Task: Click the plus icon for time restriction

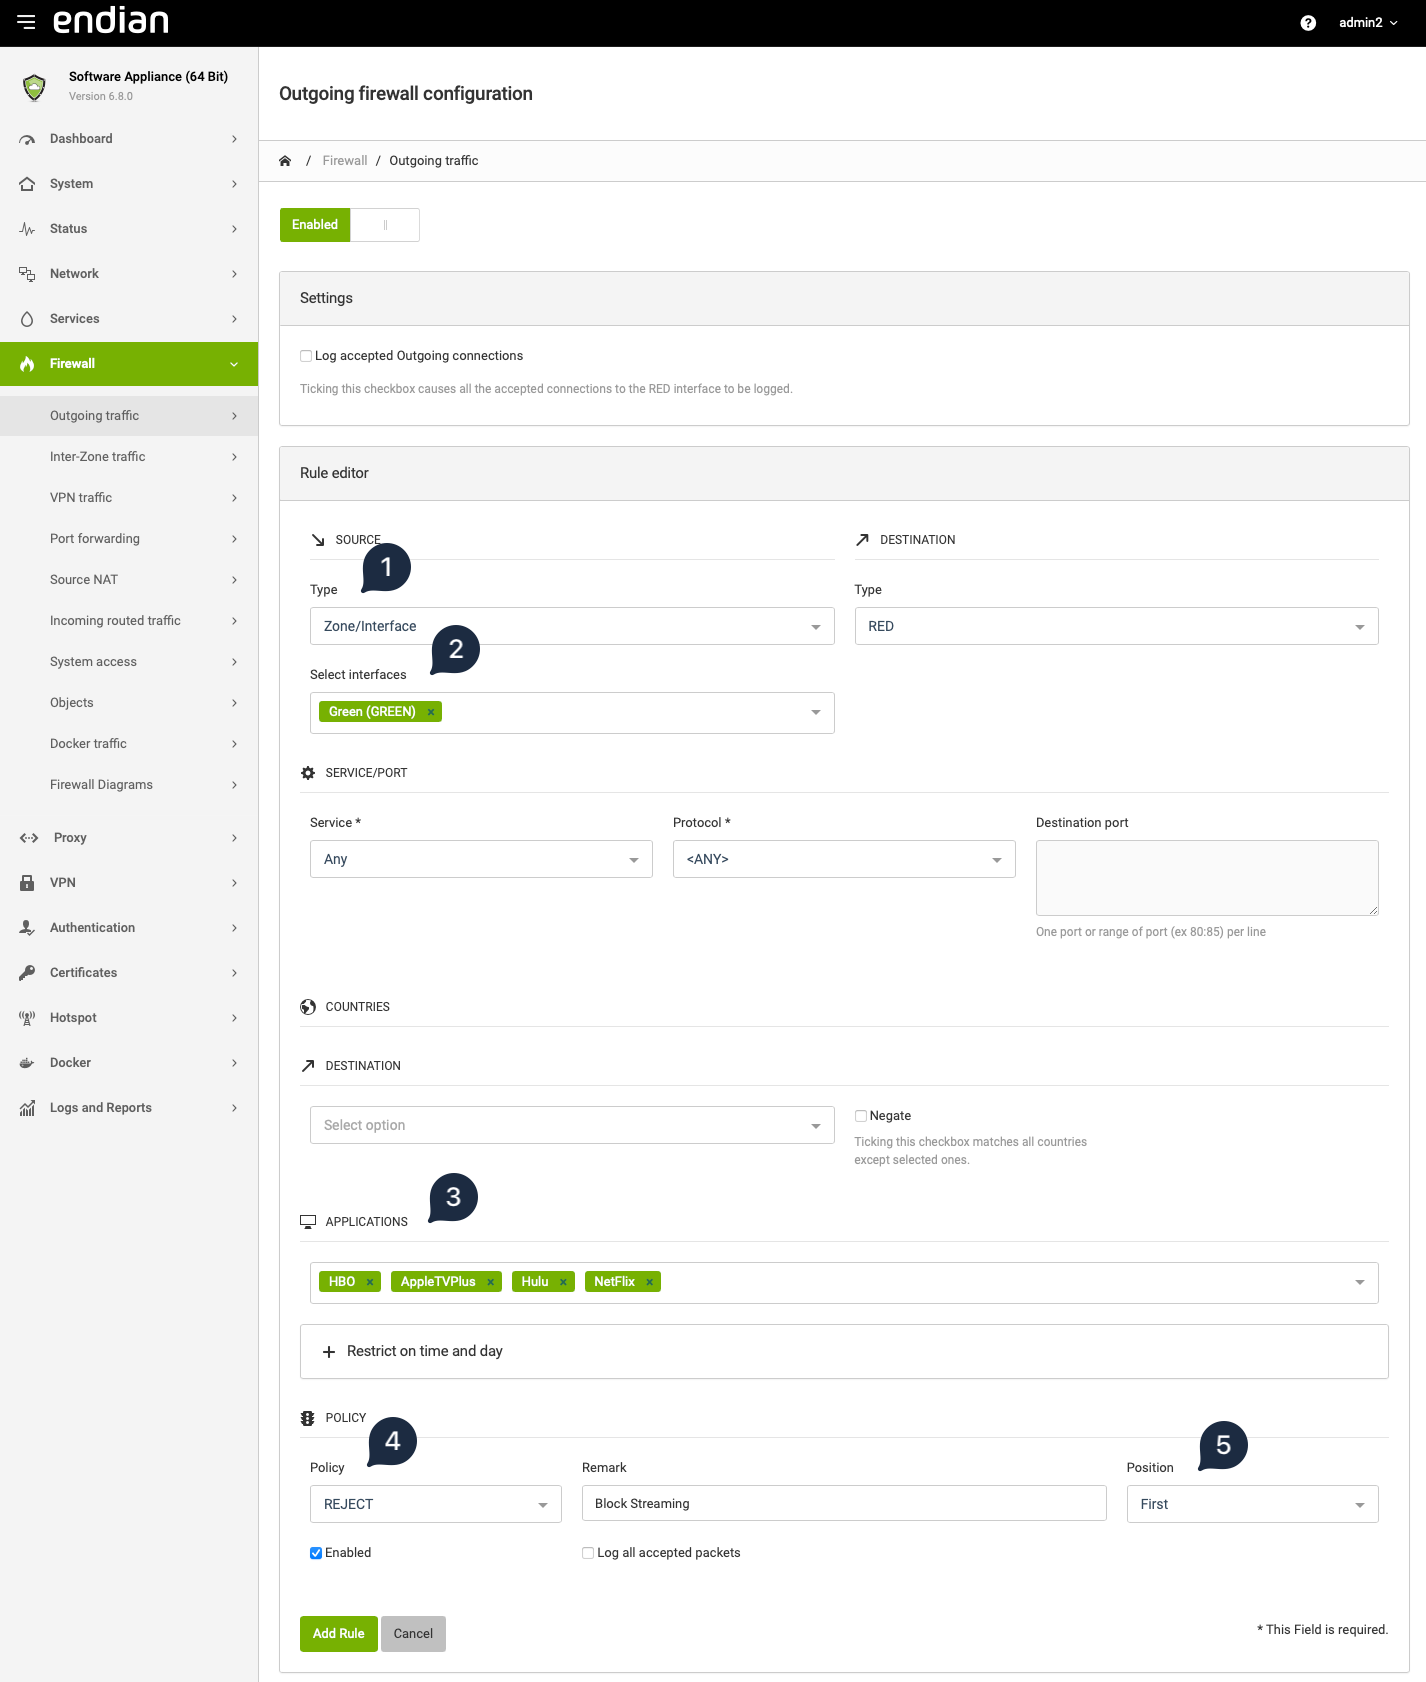Action: coord(329,1352)
